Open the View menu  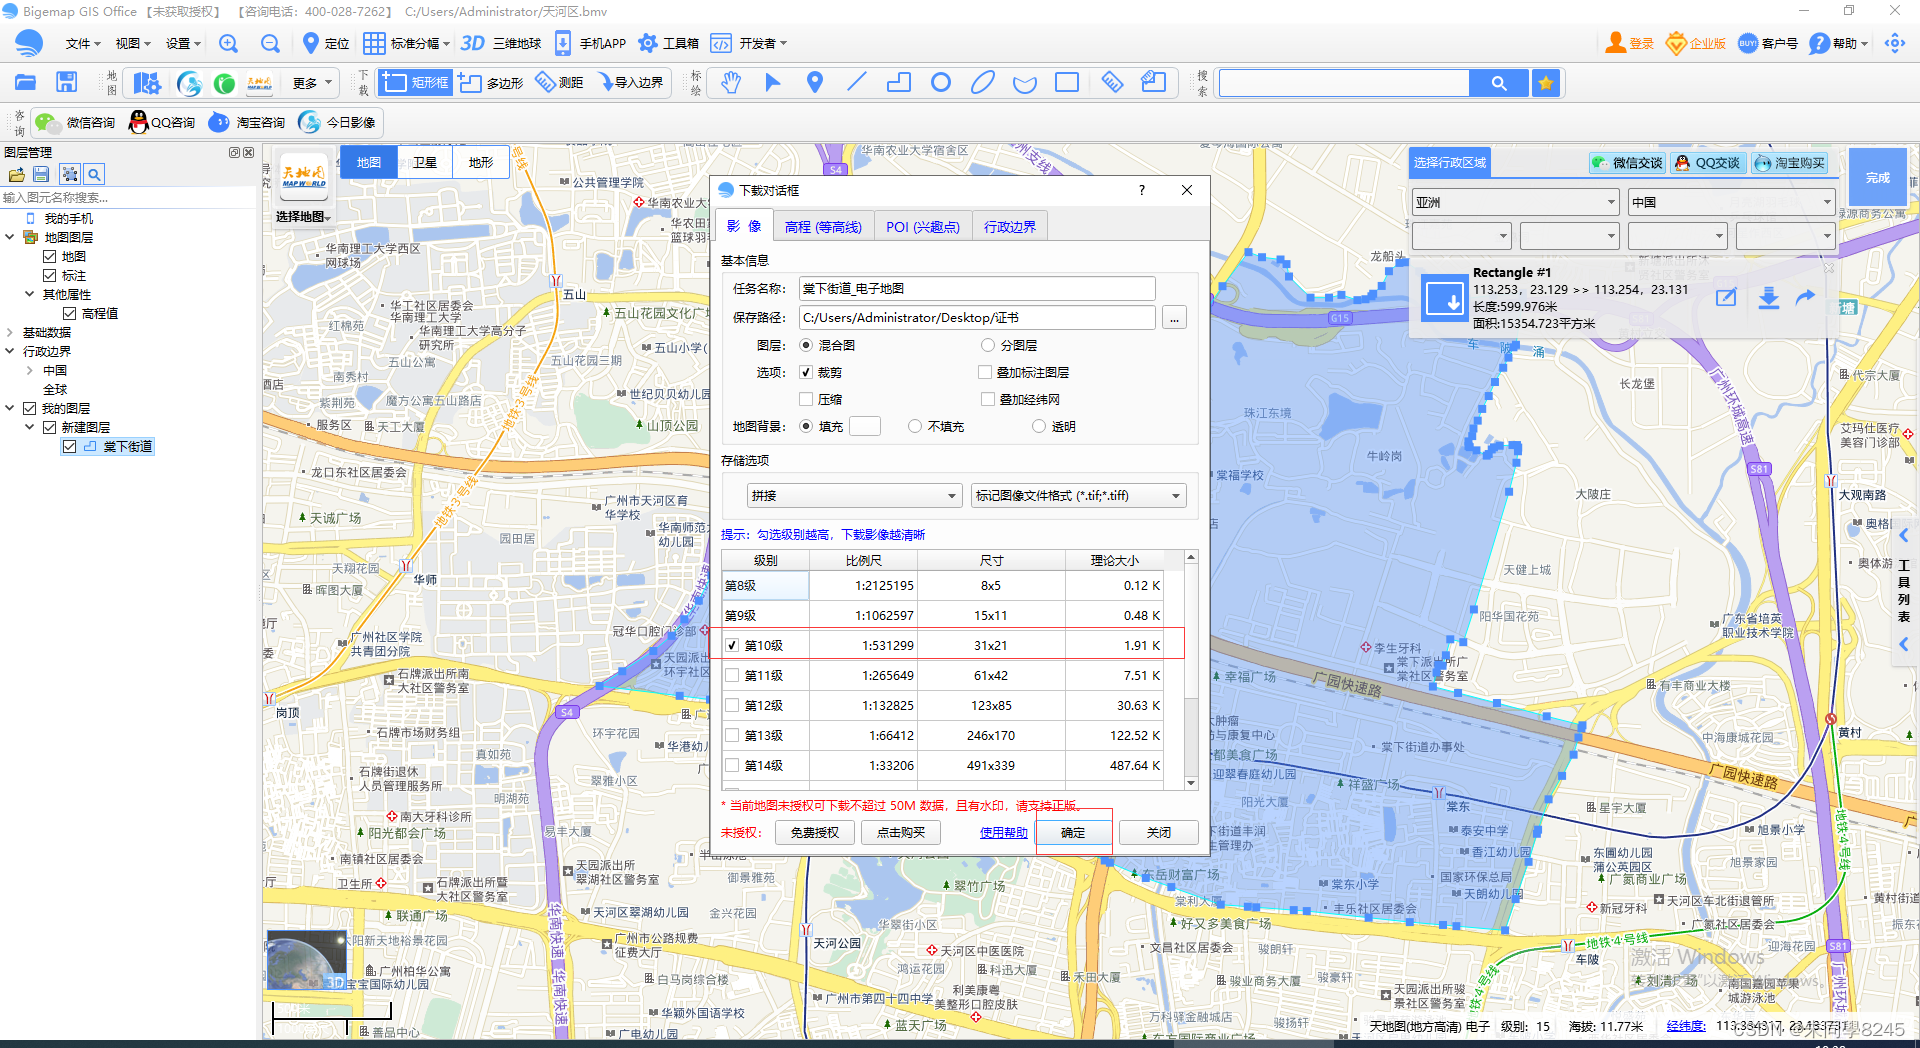(x=132, y=43)
